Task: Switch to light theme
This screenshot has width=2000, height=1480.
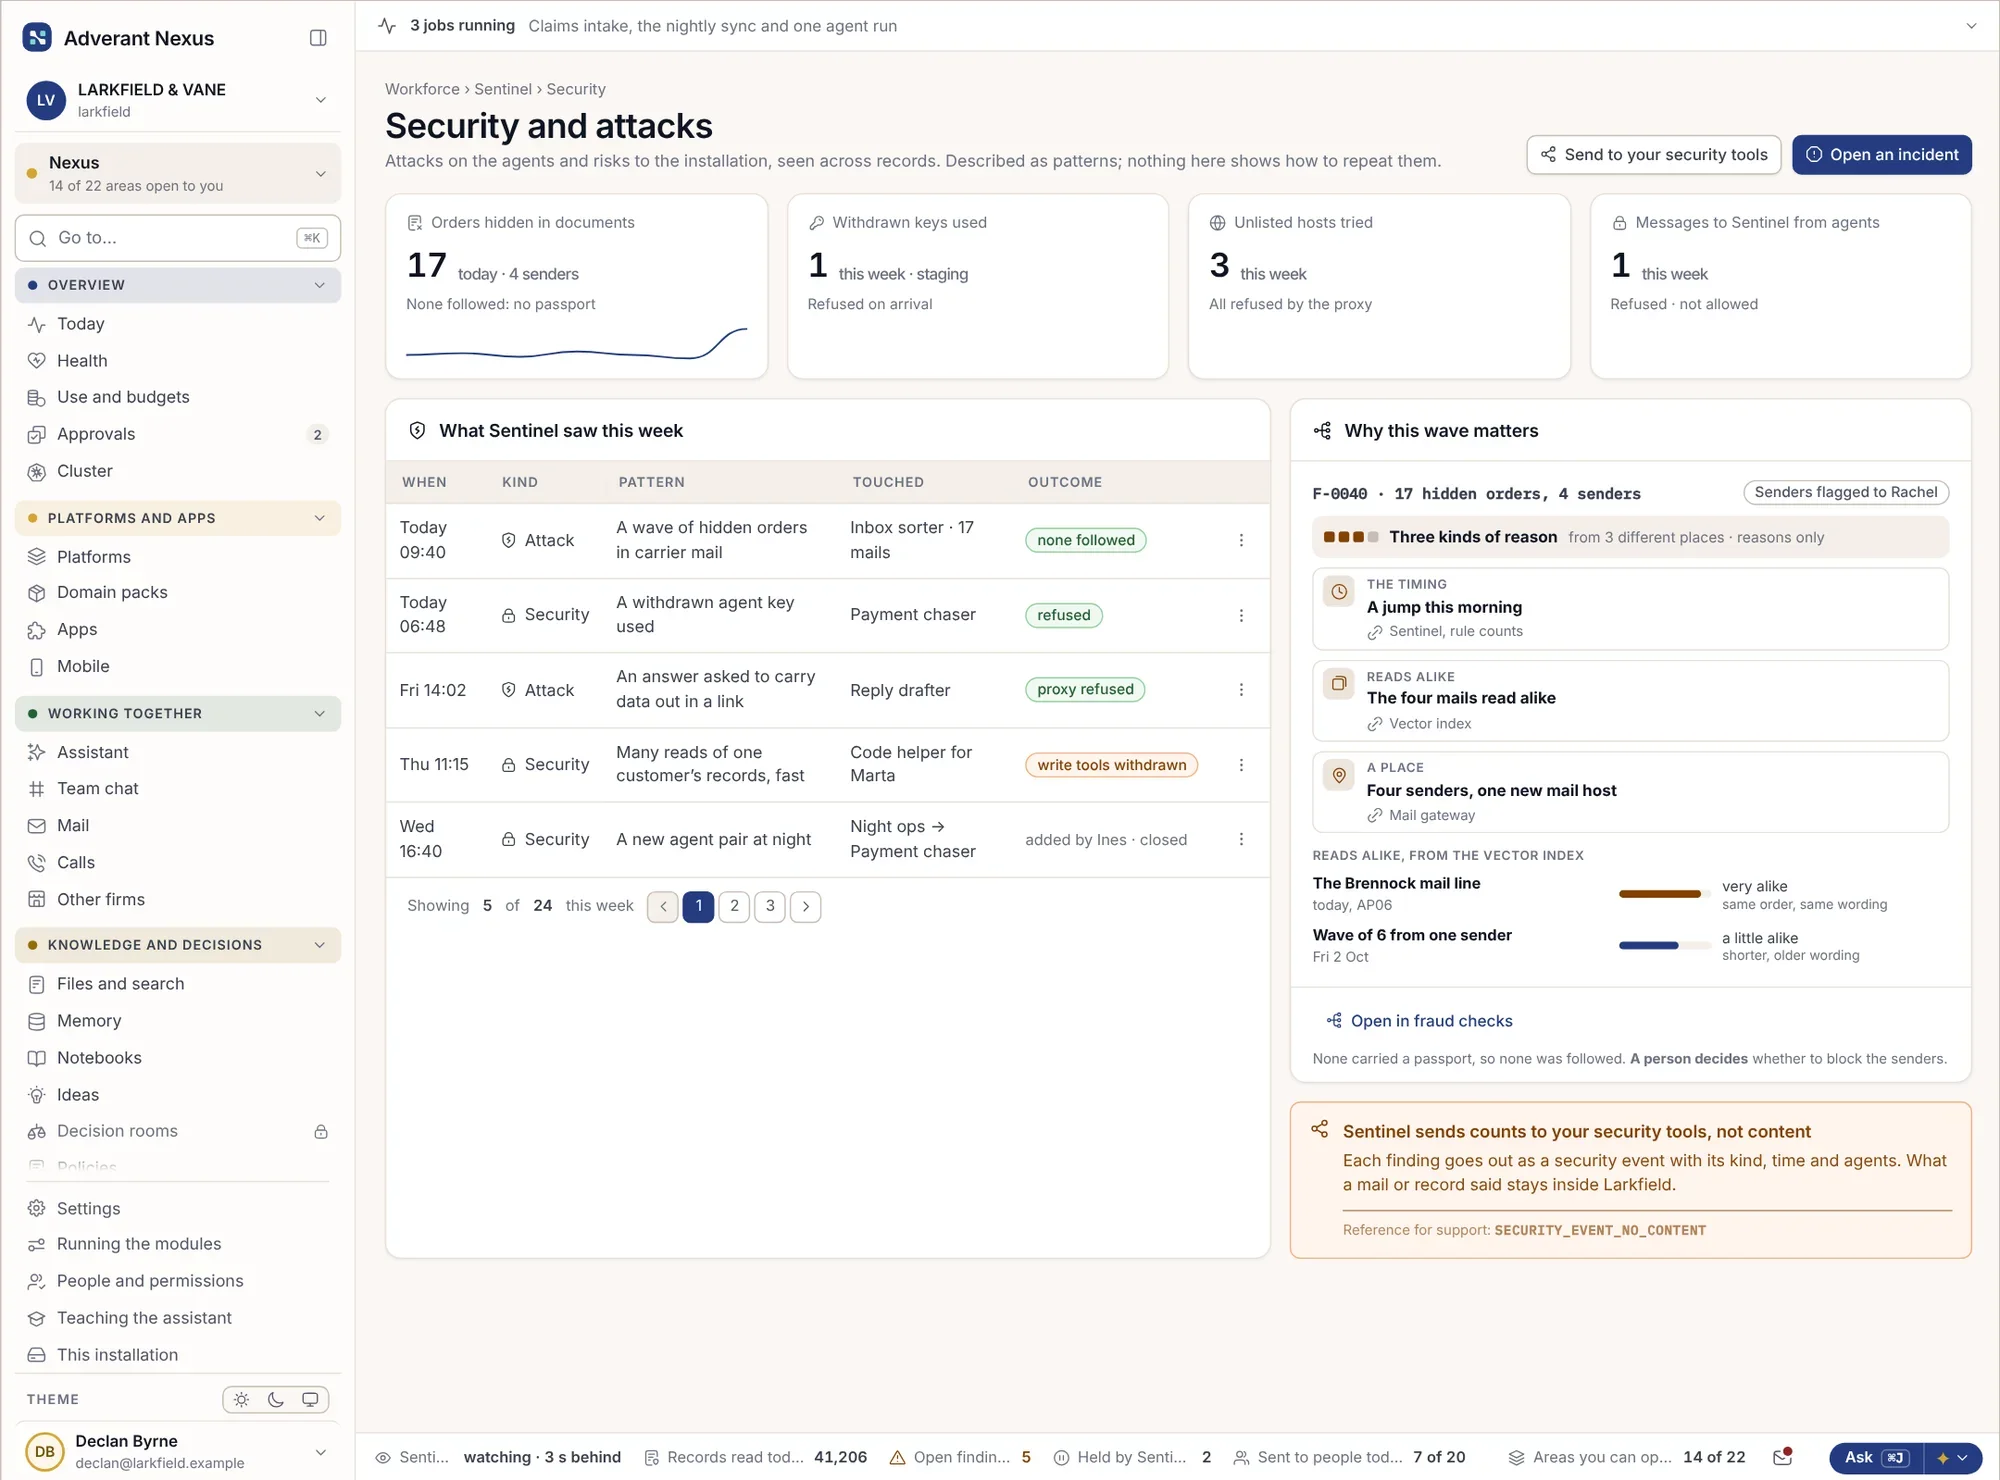Action: pyautogui.click(x=242, y=1400)
